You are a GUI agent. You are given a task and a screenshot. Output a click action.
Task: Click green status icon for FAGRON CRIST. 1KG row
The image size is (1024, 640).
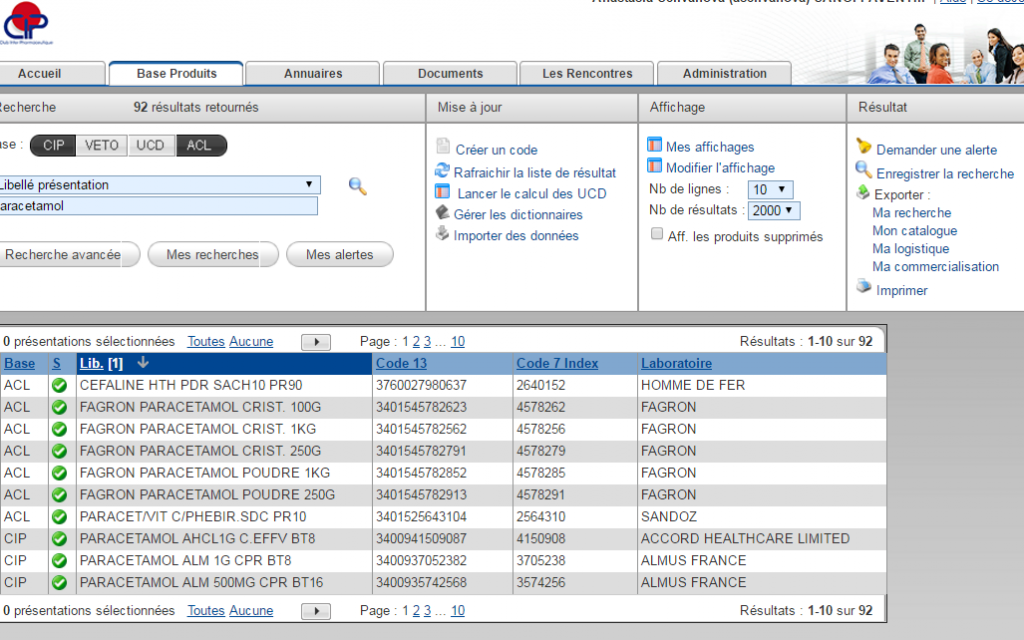pyautogui.click(x=59, y=429)
